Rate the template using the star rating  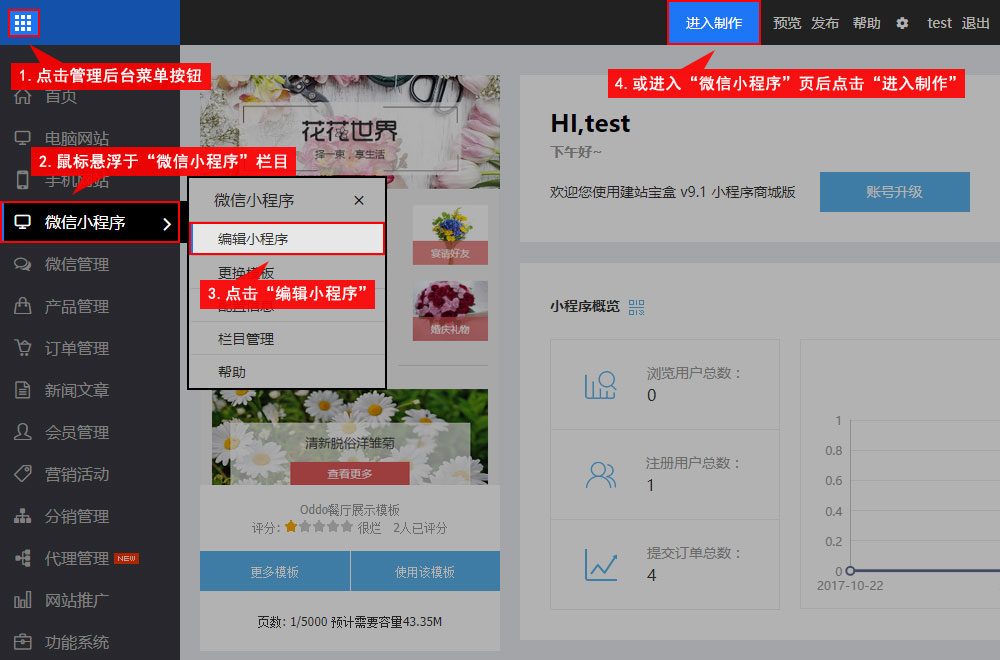[x=319, y=526]
